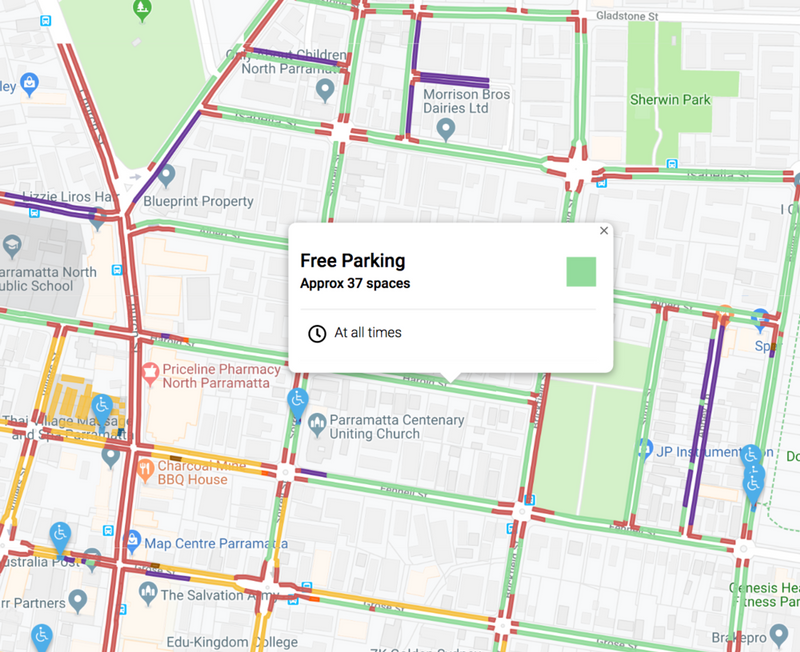
Task: Click the Free Parking heading in popup
Action: [353, 261]
